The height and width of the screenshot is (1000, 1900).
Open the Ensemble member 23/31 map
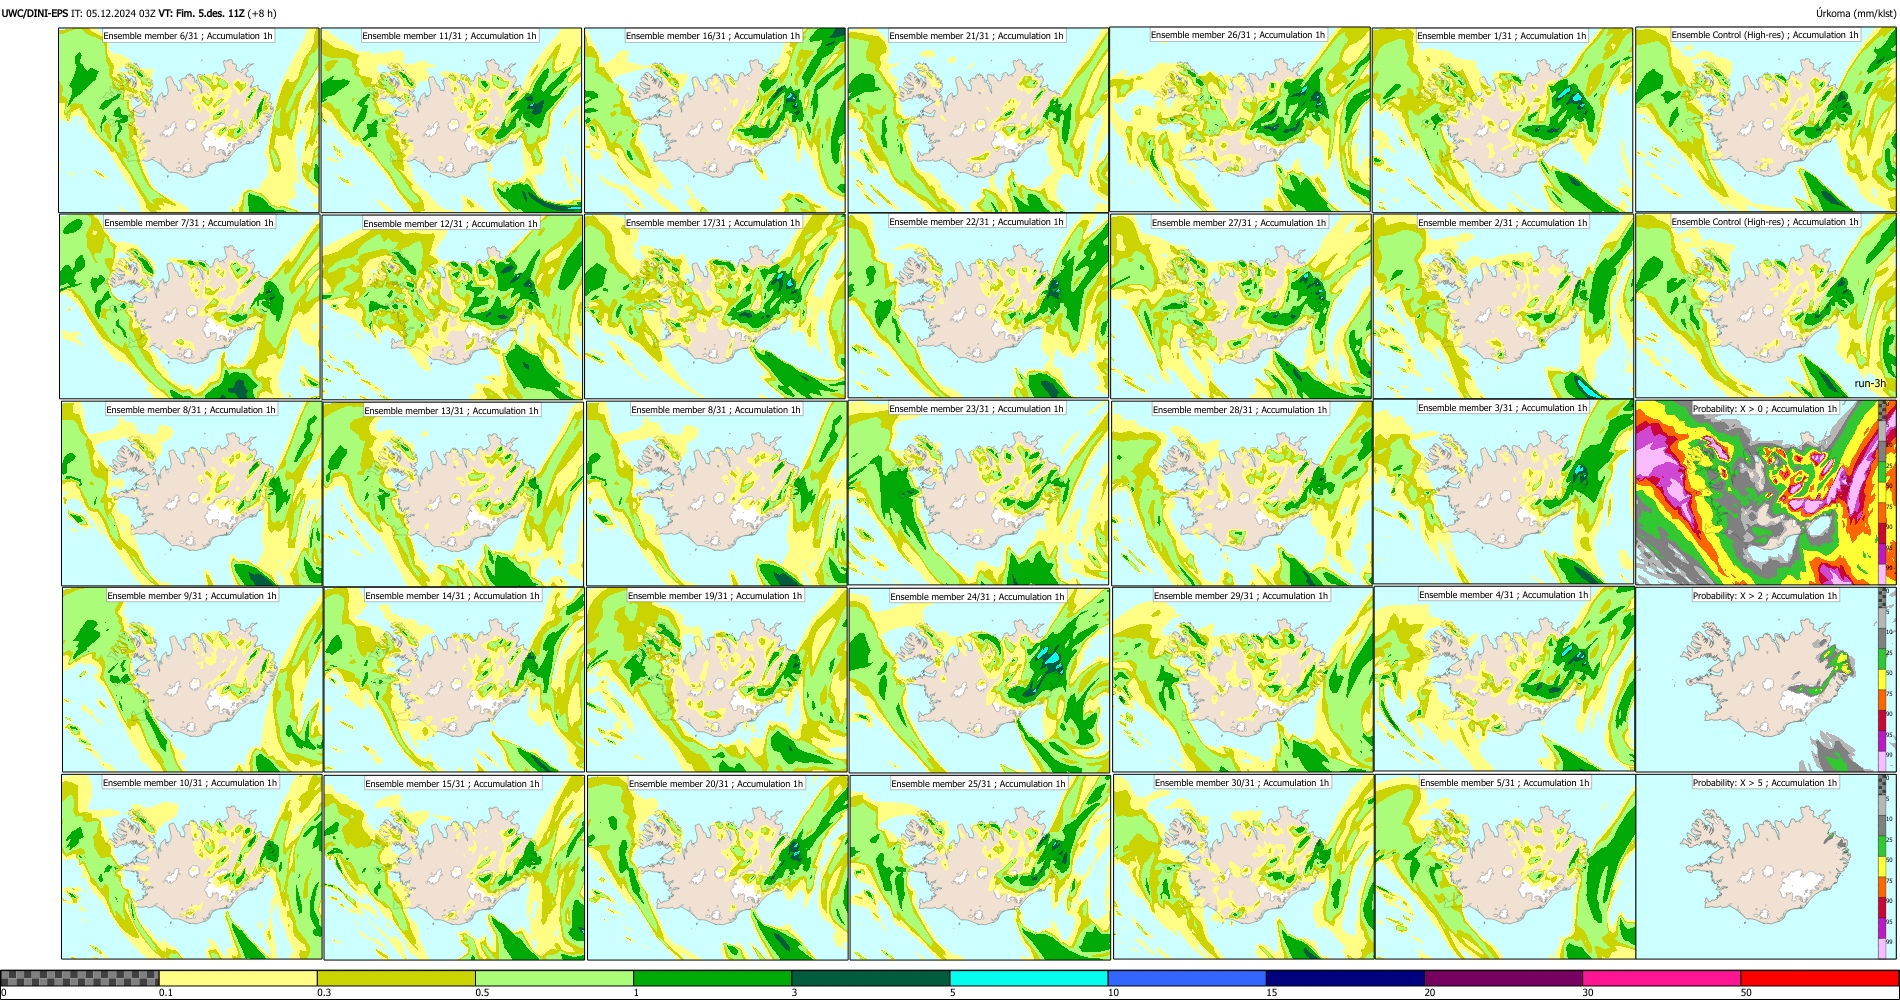978,493
